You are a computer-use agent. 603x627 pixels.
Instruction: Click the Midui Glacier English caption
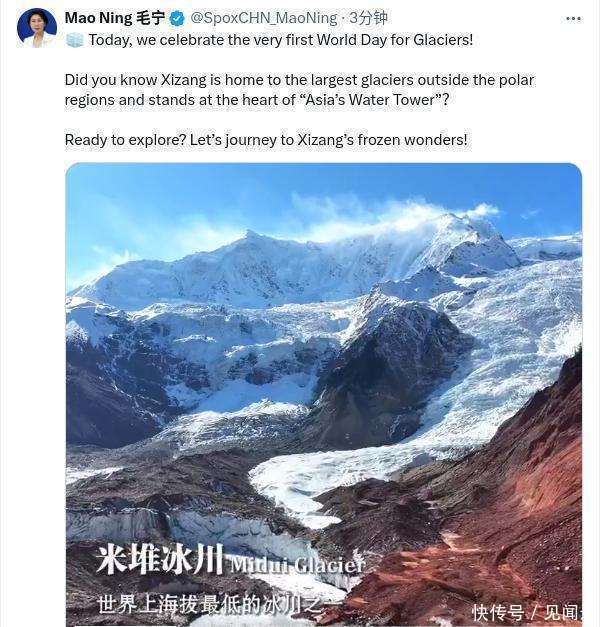click(x=298, y=564)
